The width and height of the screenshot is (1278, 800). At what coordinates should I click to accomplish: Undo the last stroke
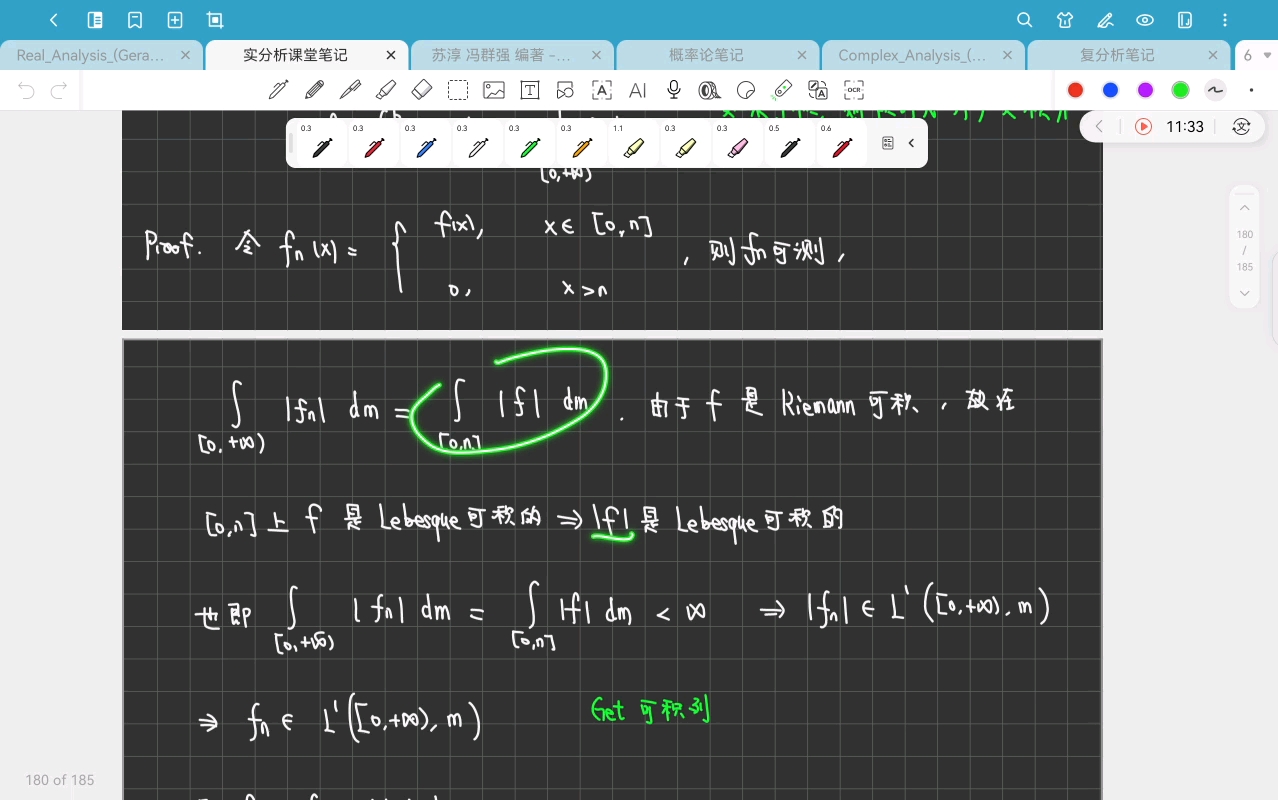tap(26, 91)
